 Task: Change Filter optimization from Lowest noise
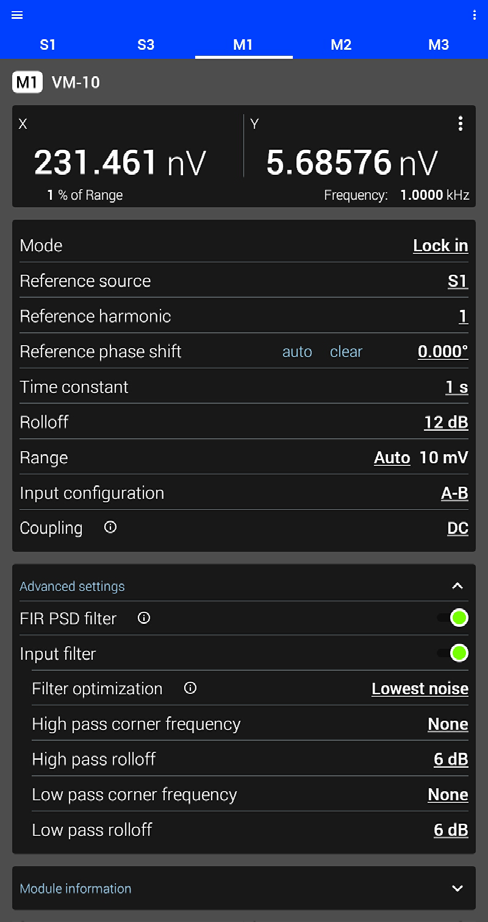[420, 689]
